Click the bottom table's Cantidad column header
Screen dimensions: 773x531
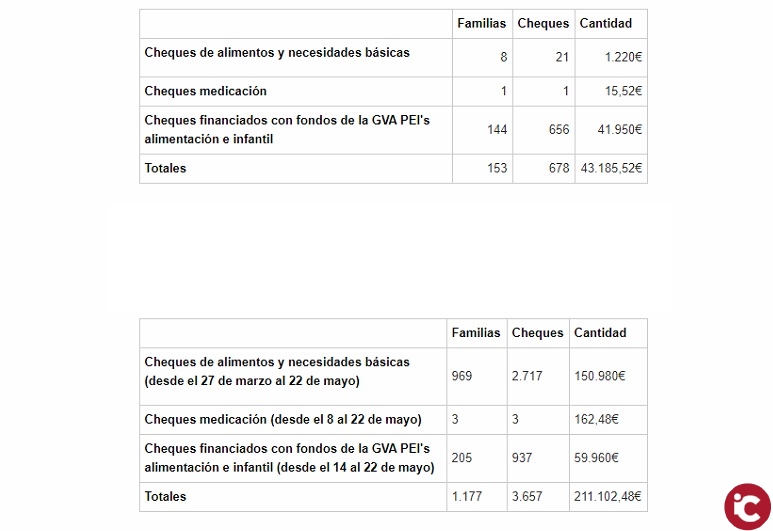point(600,333)
